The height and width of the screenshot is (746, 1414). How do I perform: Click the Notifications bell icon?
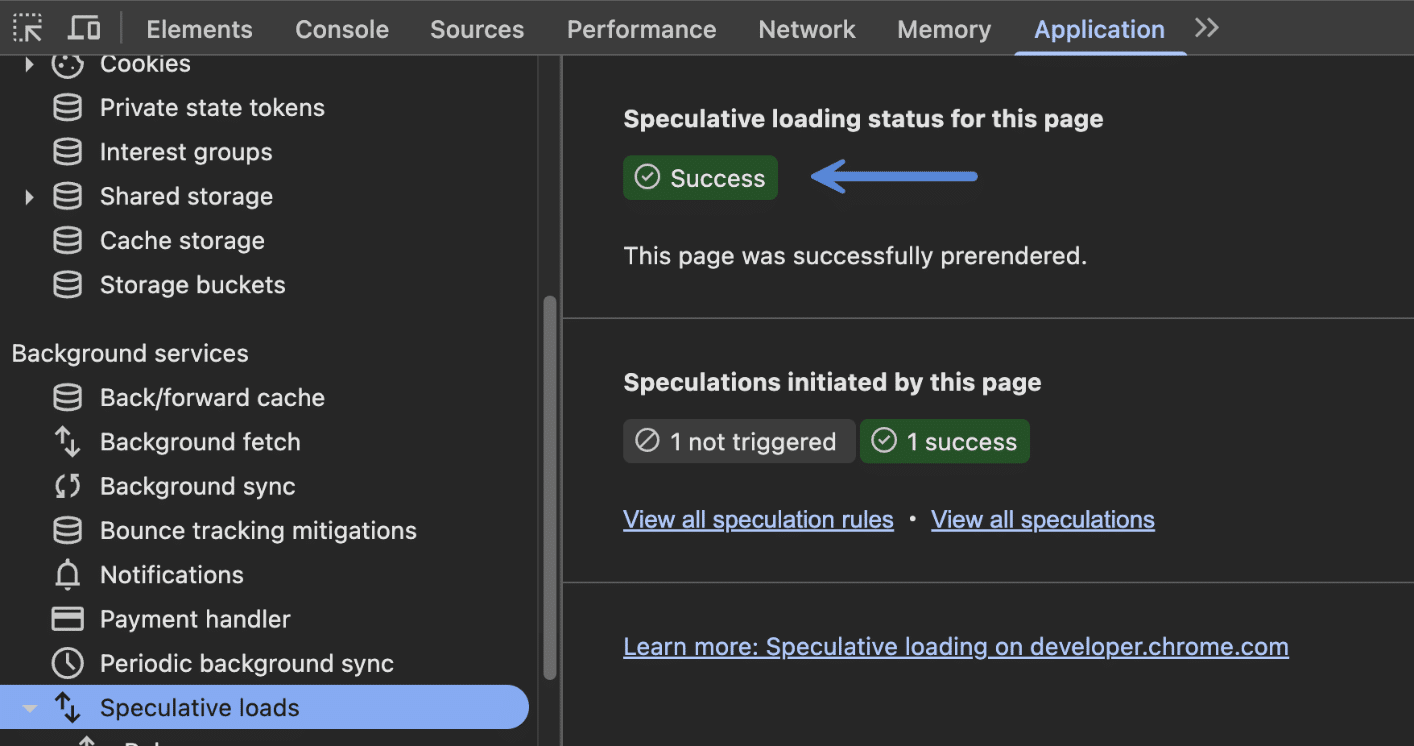66,574
